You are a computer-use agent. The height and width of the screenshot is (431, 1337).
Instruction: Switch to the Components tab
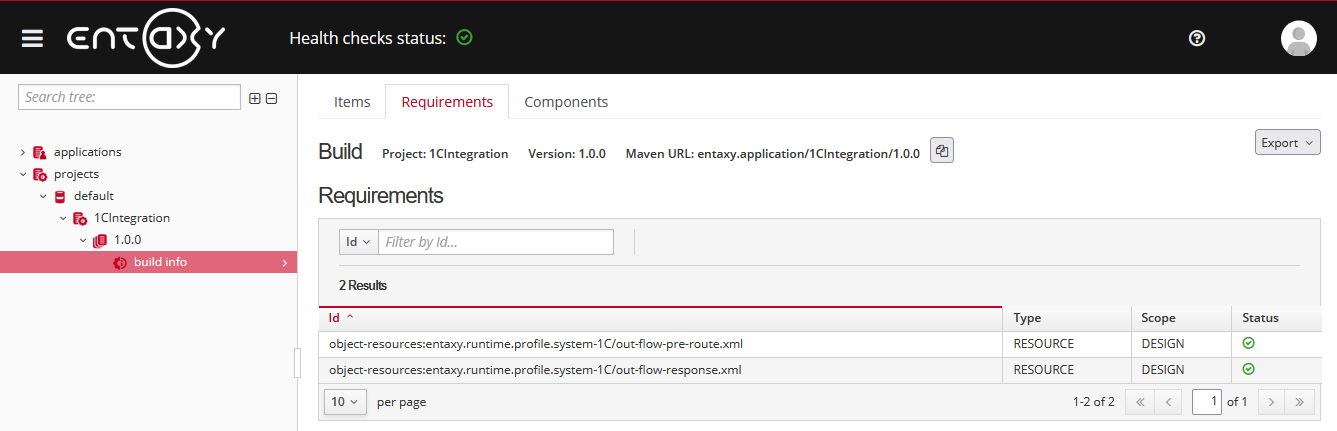[x=566, y=102]
